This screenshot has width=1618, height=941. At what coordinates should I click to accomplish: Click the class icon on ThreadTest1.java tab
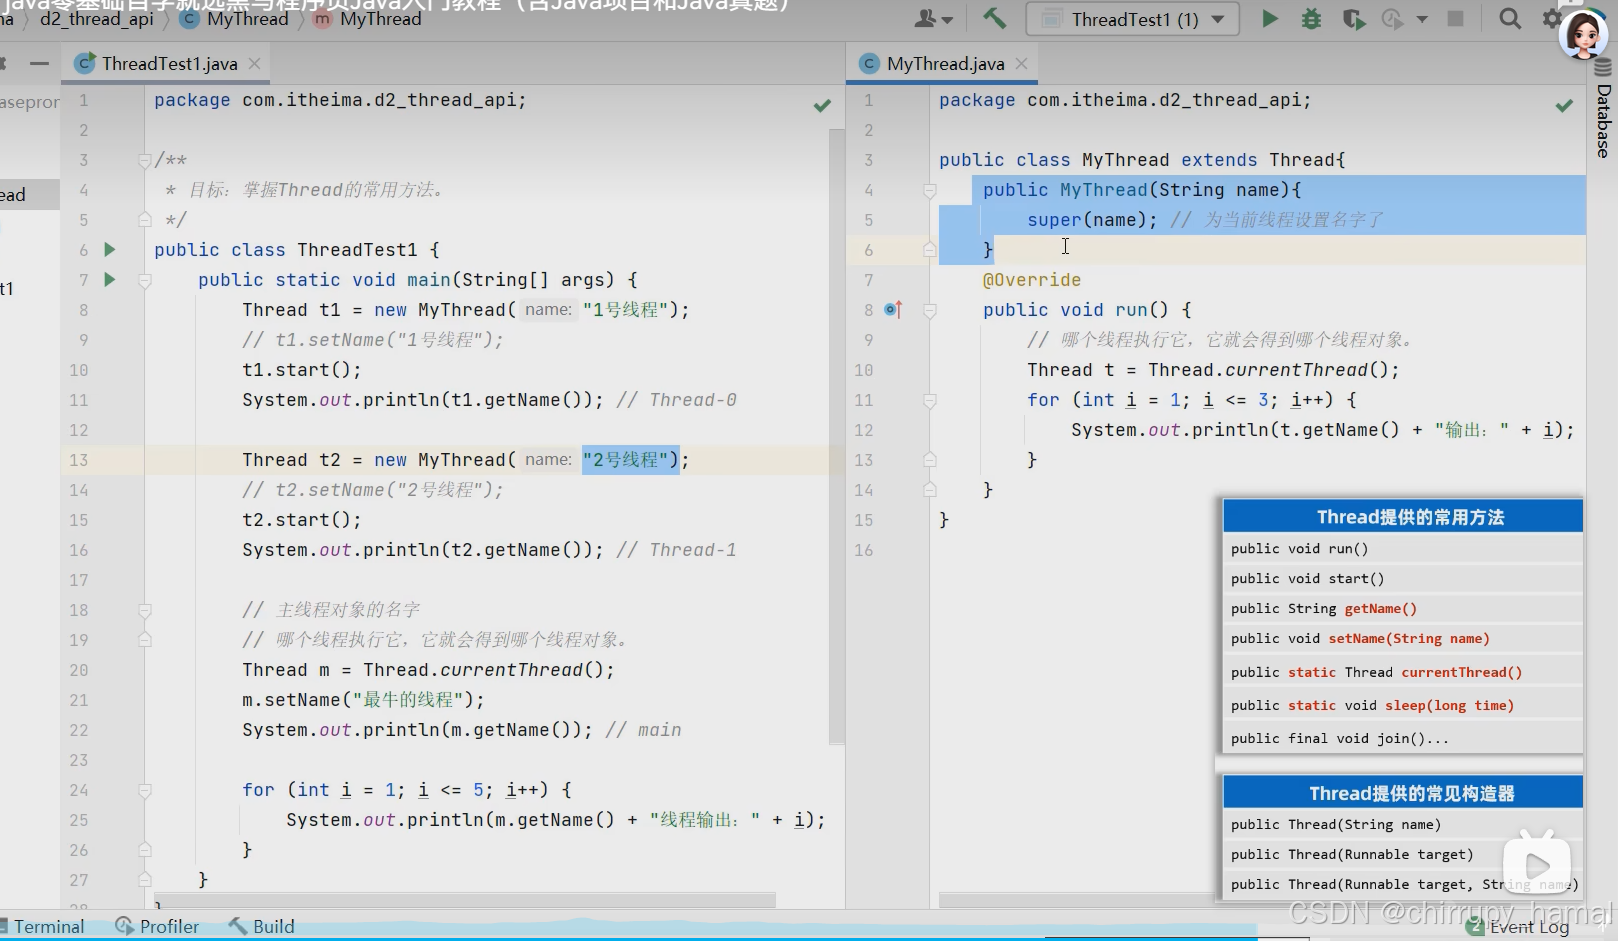click(x=86, y=63)
